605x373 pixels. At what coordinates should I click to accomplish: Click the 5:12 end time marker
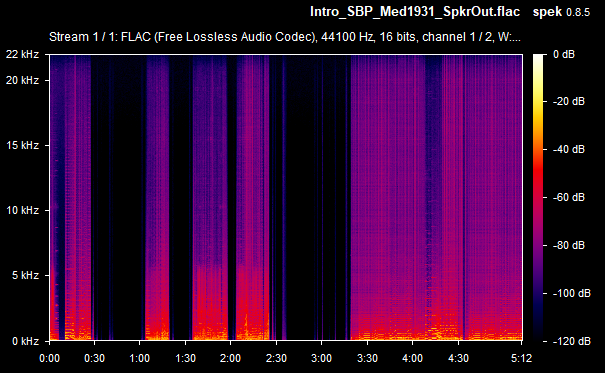coord(521,358)
